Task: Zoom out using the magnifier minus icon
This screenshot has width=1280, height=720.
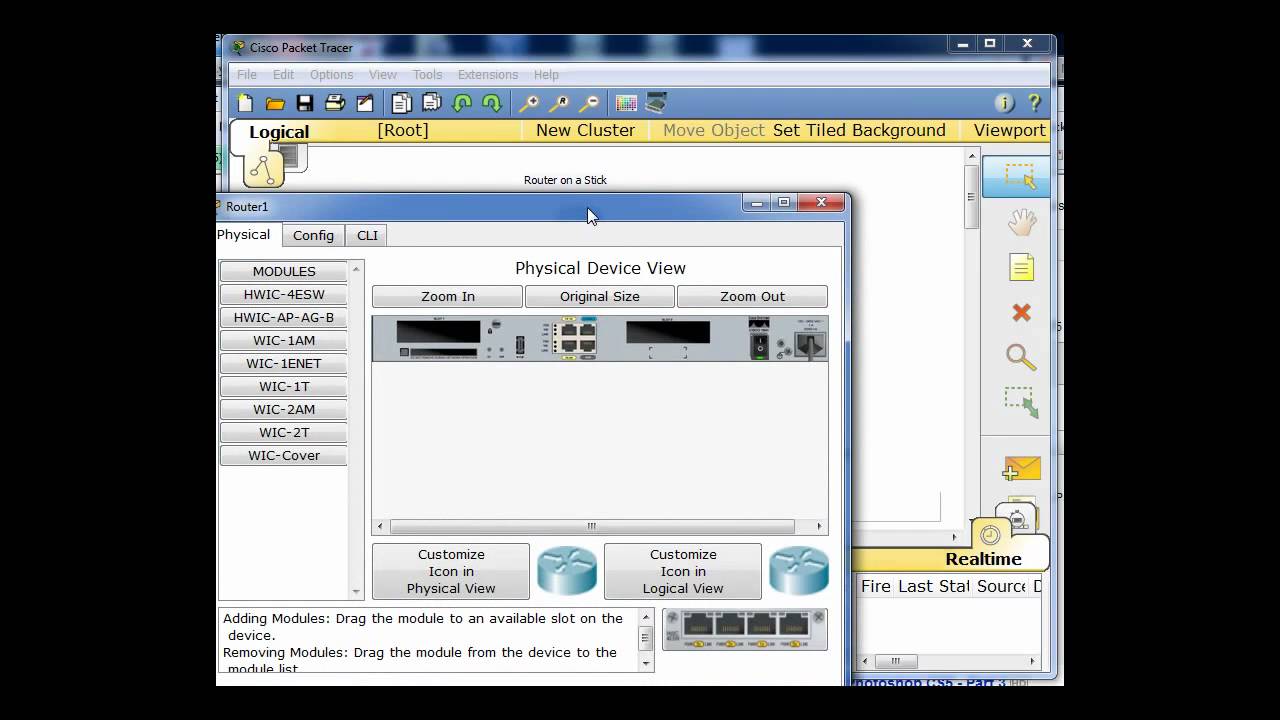Action: pos(590,103)
